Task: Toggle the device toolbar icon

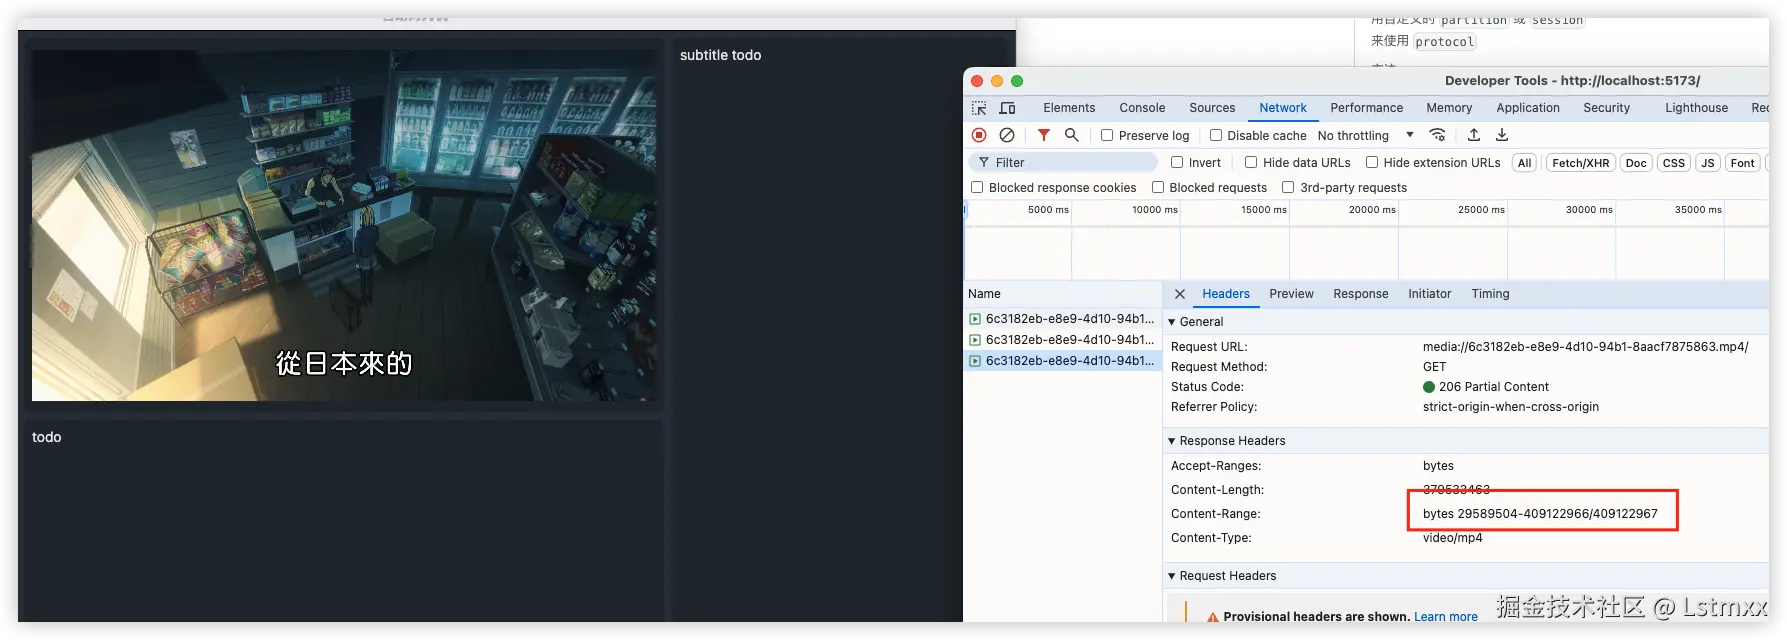Action: coord(1007,108)
